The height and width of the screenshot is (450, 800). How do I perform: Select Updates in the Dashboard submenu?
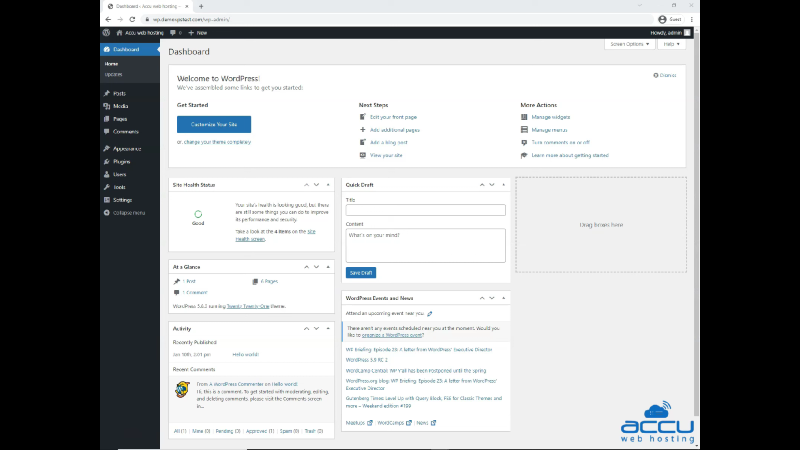tap(113, 74)
